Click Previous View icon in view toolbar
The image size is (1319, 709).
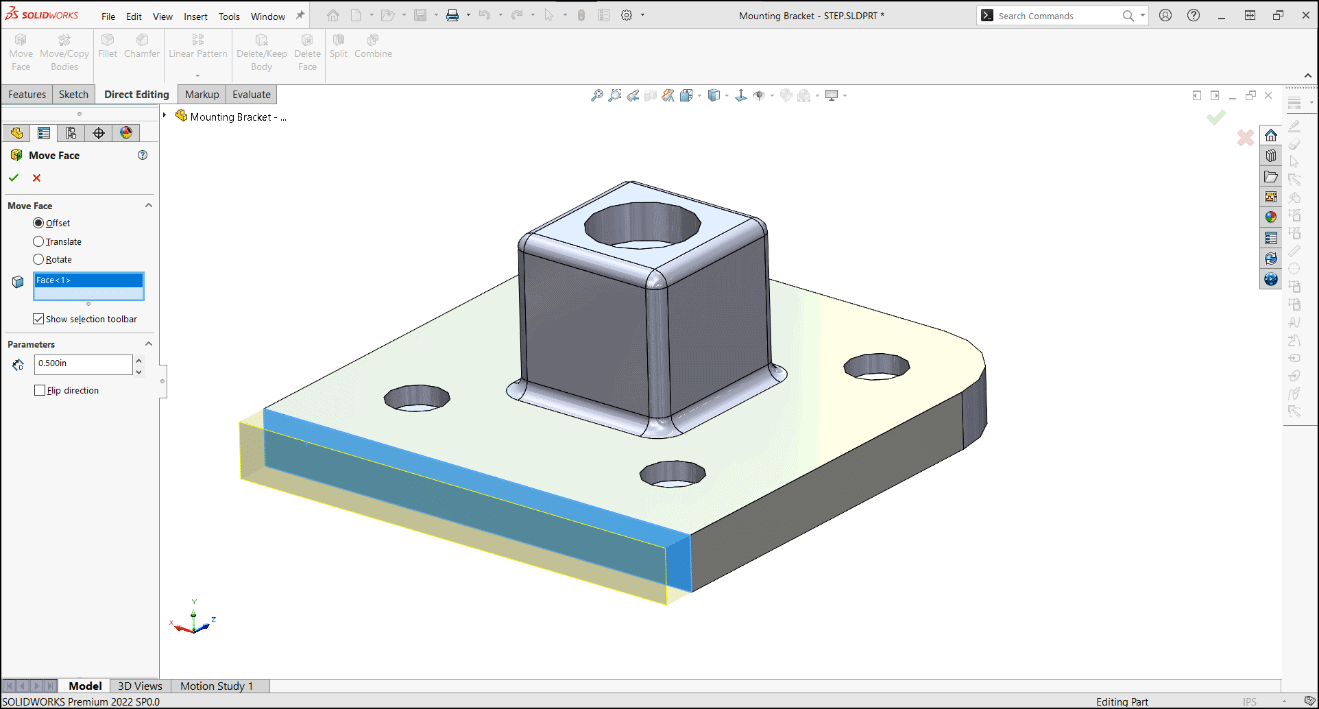[x=633, y=96]
